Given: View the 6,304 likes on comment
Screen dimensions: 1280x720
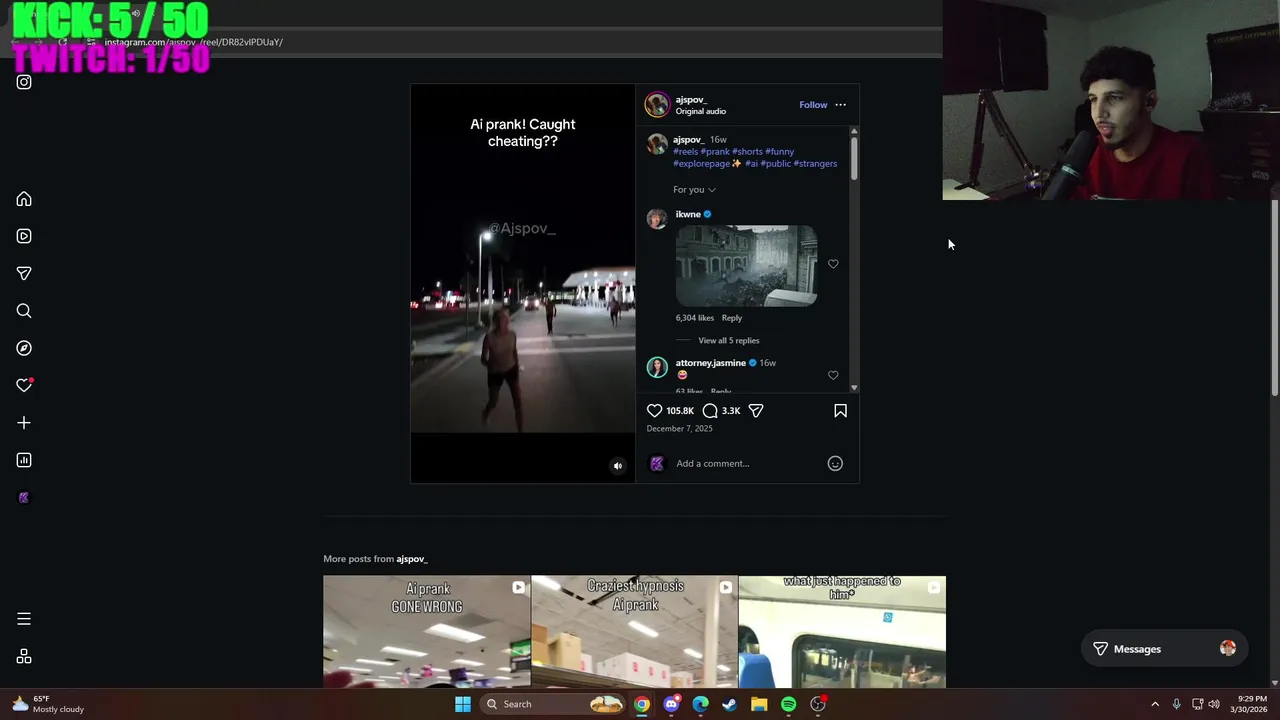Looking at the screenshot, I should [695, 318].
